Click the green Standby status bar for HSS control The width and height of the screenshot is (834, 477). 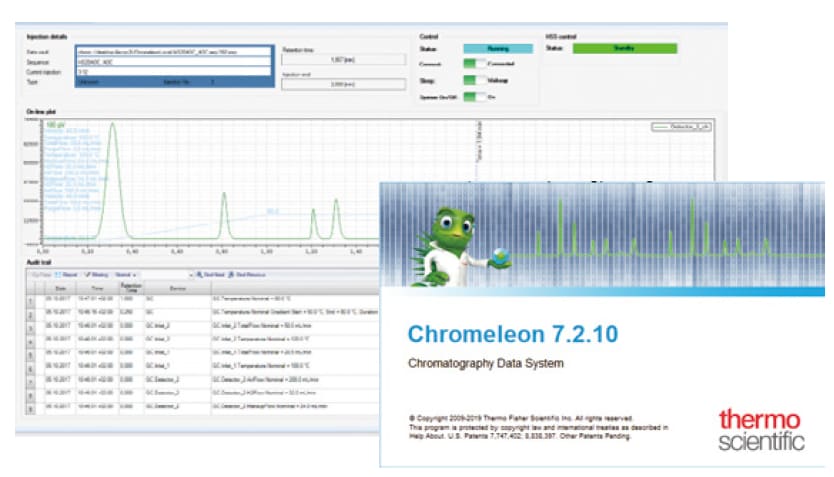[624, 48]
